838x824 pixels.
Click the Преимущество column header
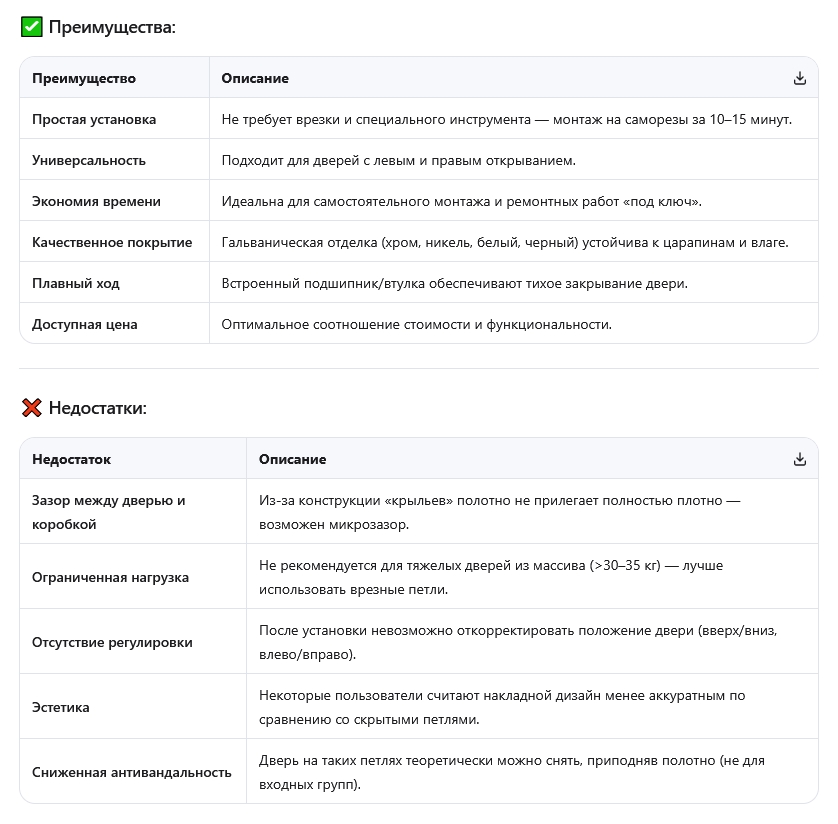[x=84, y=78]
